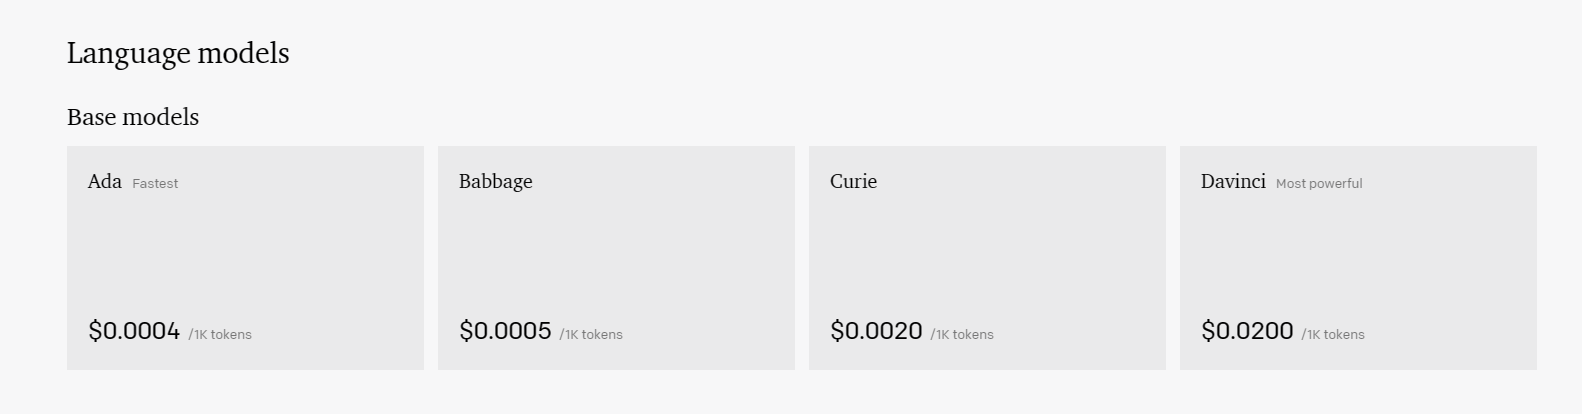Click the $0.0004 price on Ada
1582x414 pixels.
coord(134,331)
